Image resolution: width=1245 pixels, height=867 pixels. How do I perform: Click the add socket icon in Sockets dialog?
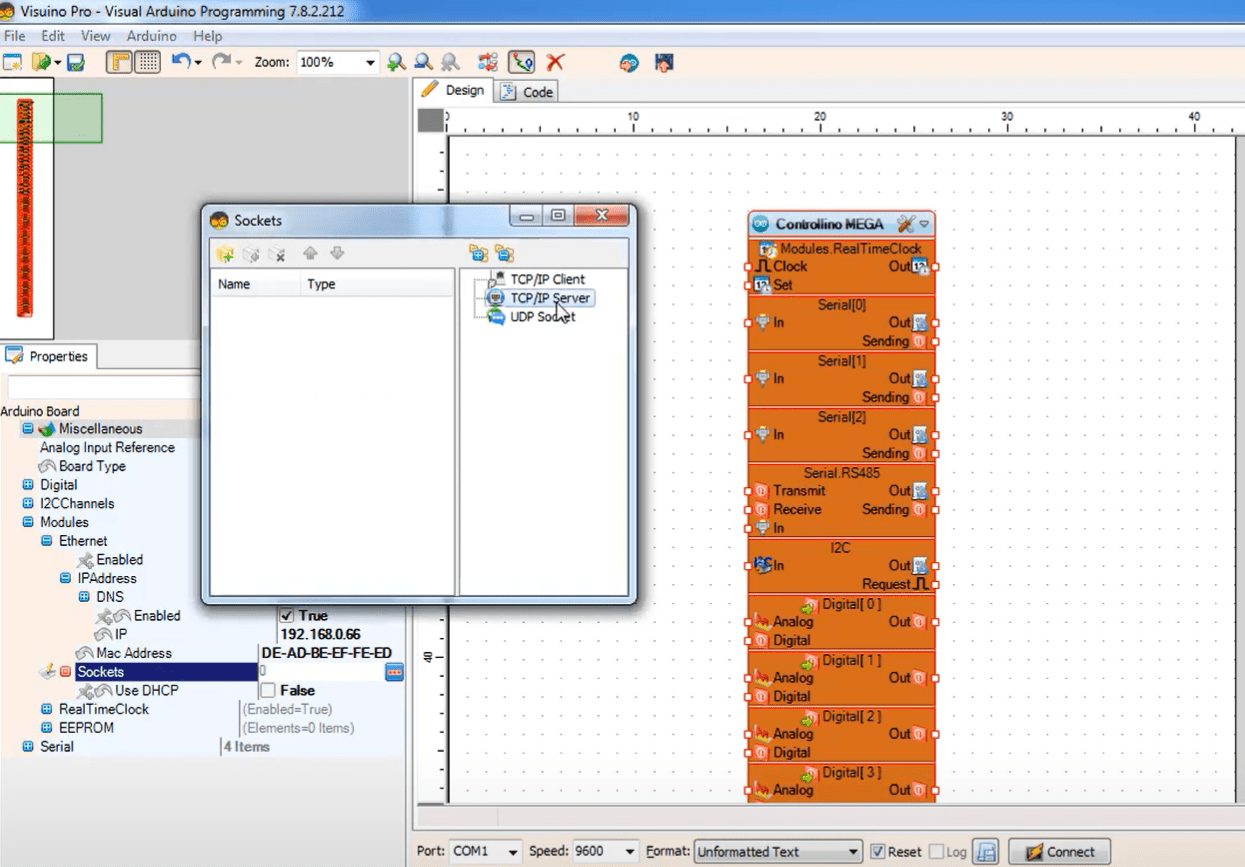pos(225,254)
